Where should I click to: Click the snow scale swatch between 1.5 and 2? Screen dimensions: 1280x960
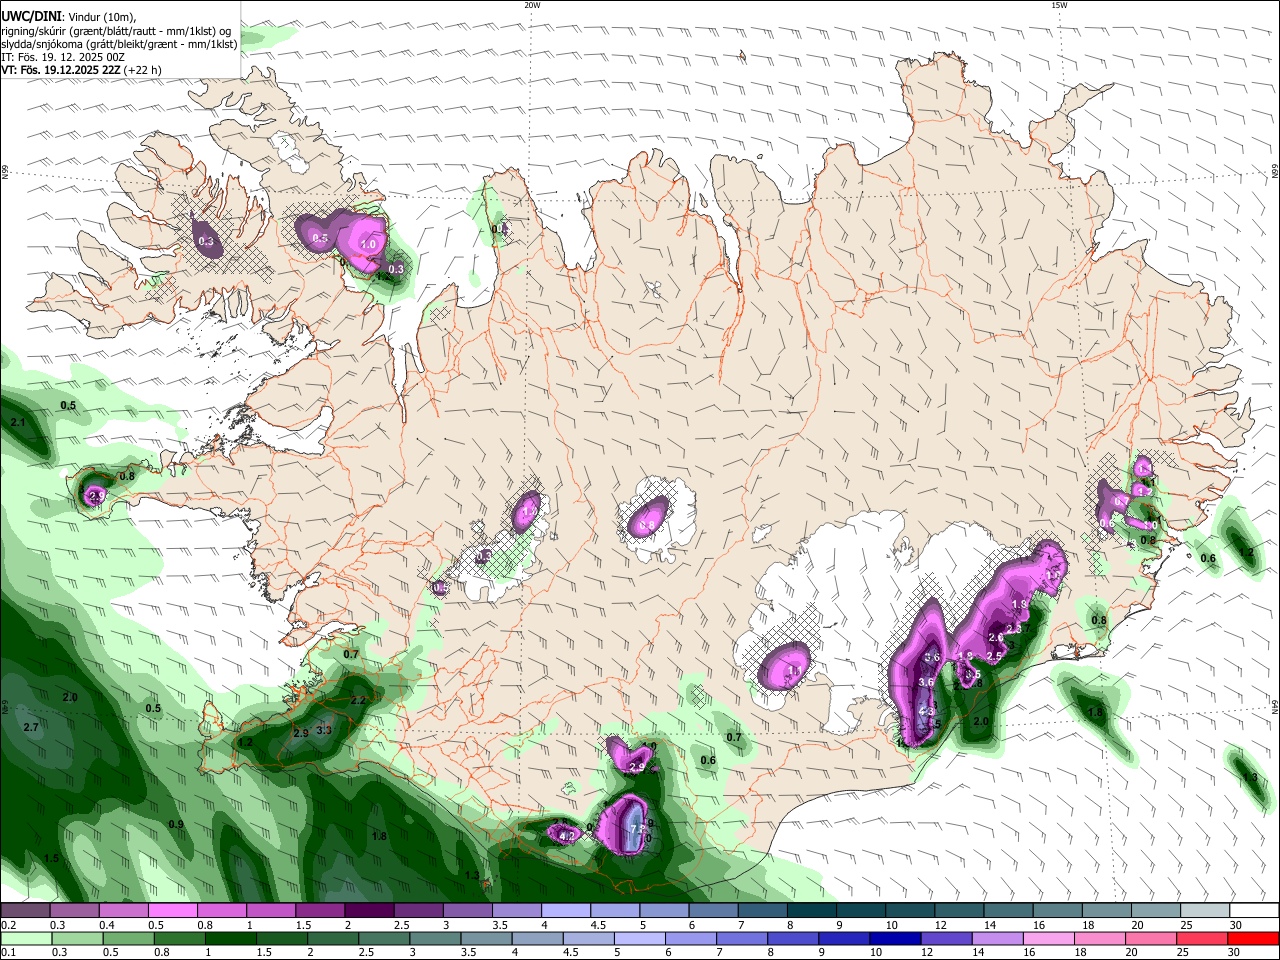point(321,911)
